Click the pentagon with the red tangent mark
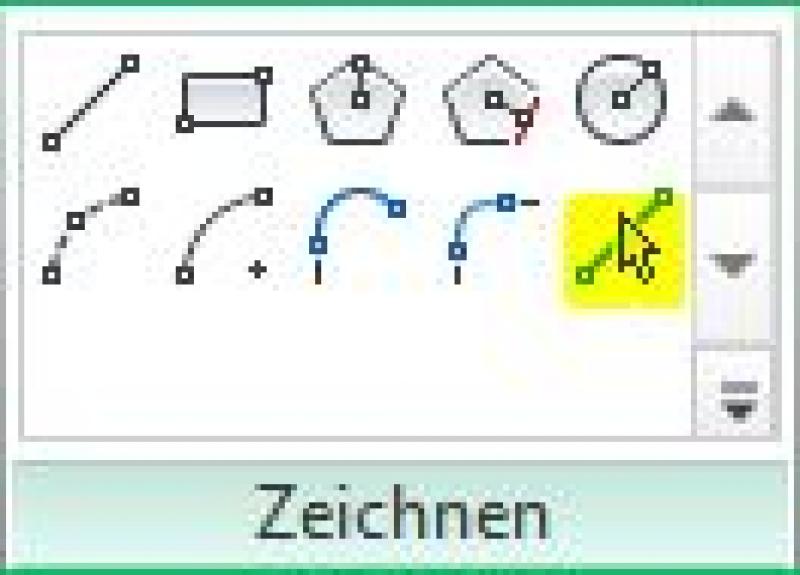This screenshot has height=575, width=800. tap(491, 100)
